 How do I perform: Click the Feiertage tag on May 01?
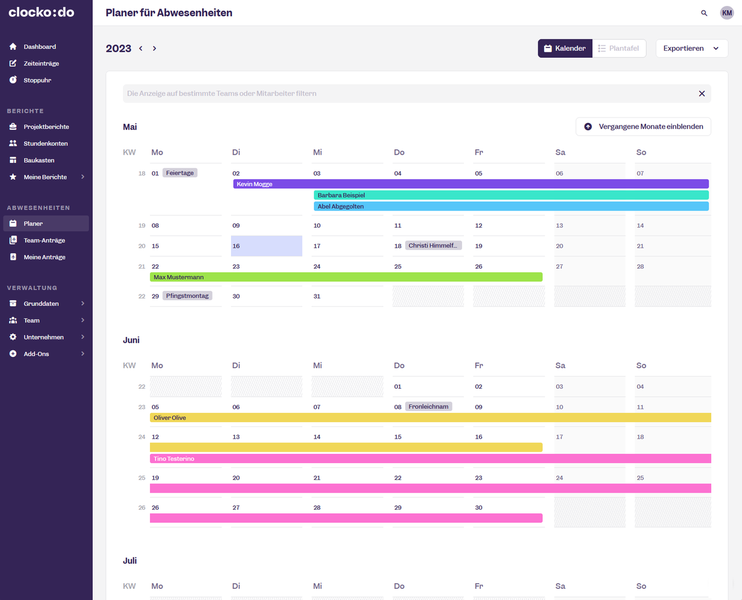(x=180, y=173)
